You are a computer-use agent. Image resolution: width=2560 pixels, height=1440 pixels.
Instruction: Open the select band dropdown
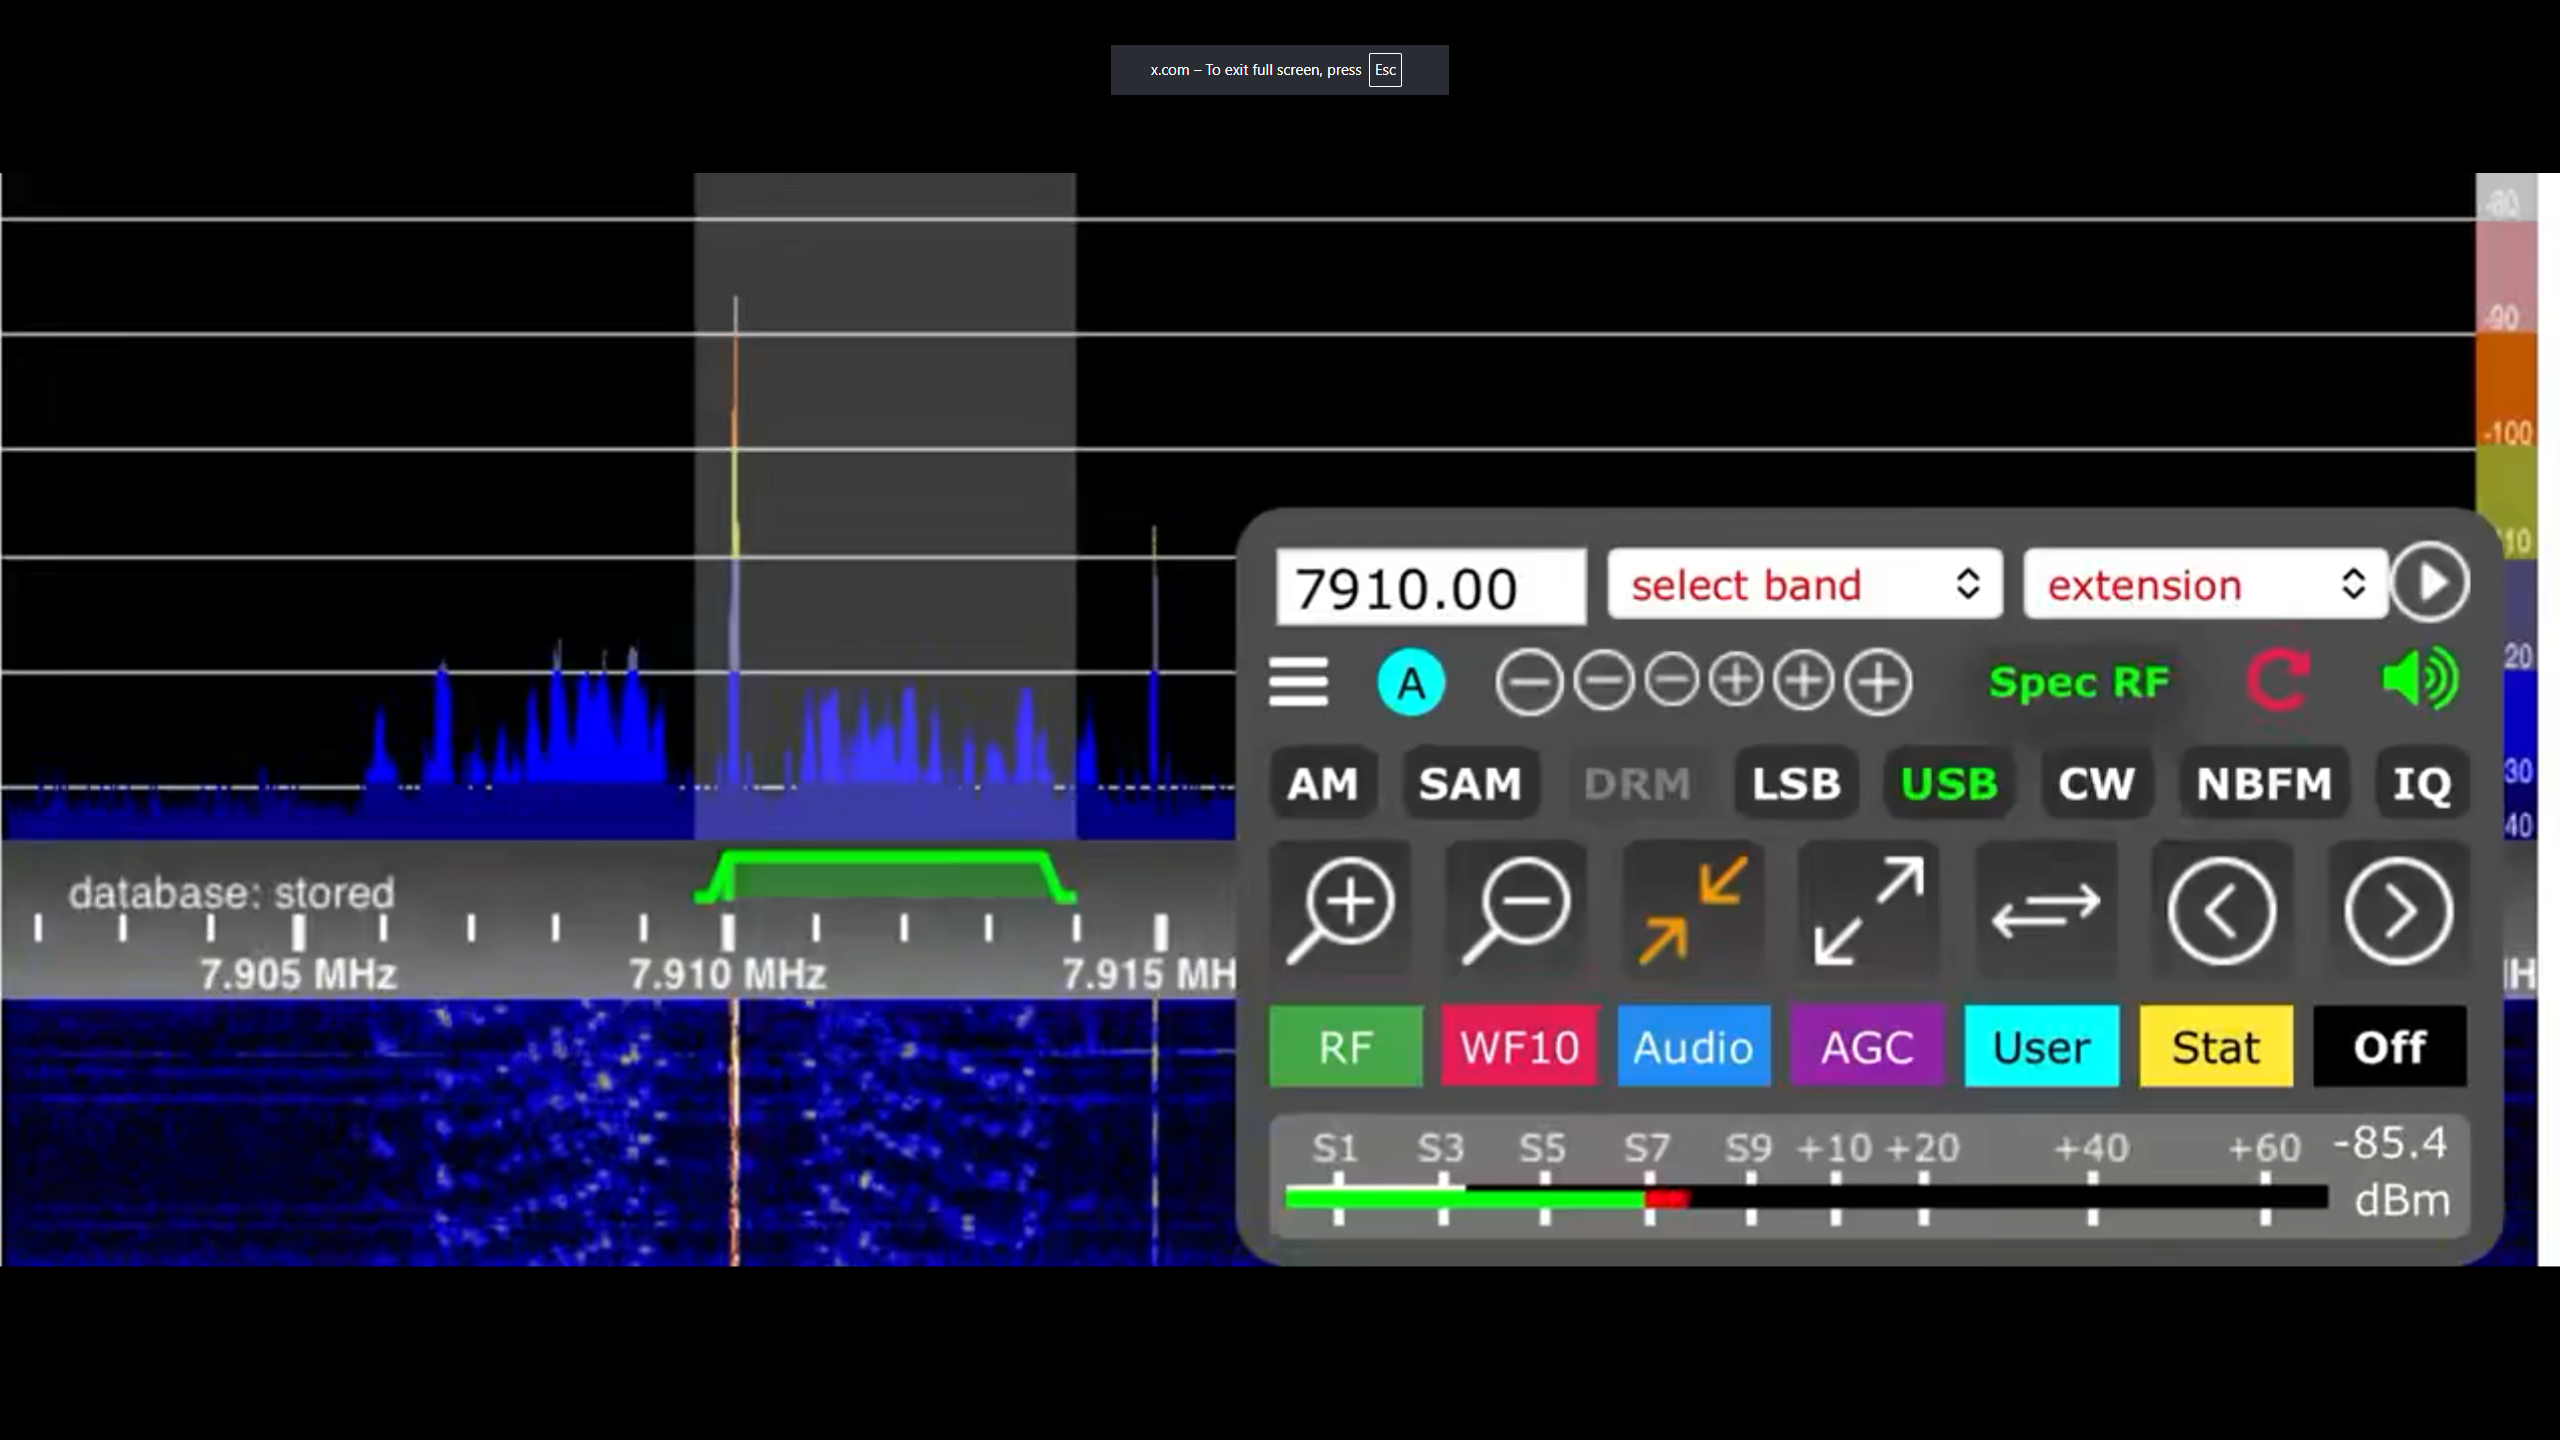[x=1804, y=585]
